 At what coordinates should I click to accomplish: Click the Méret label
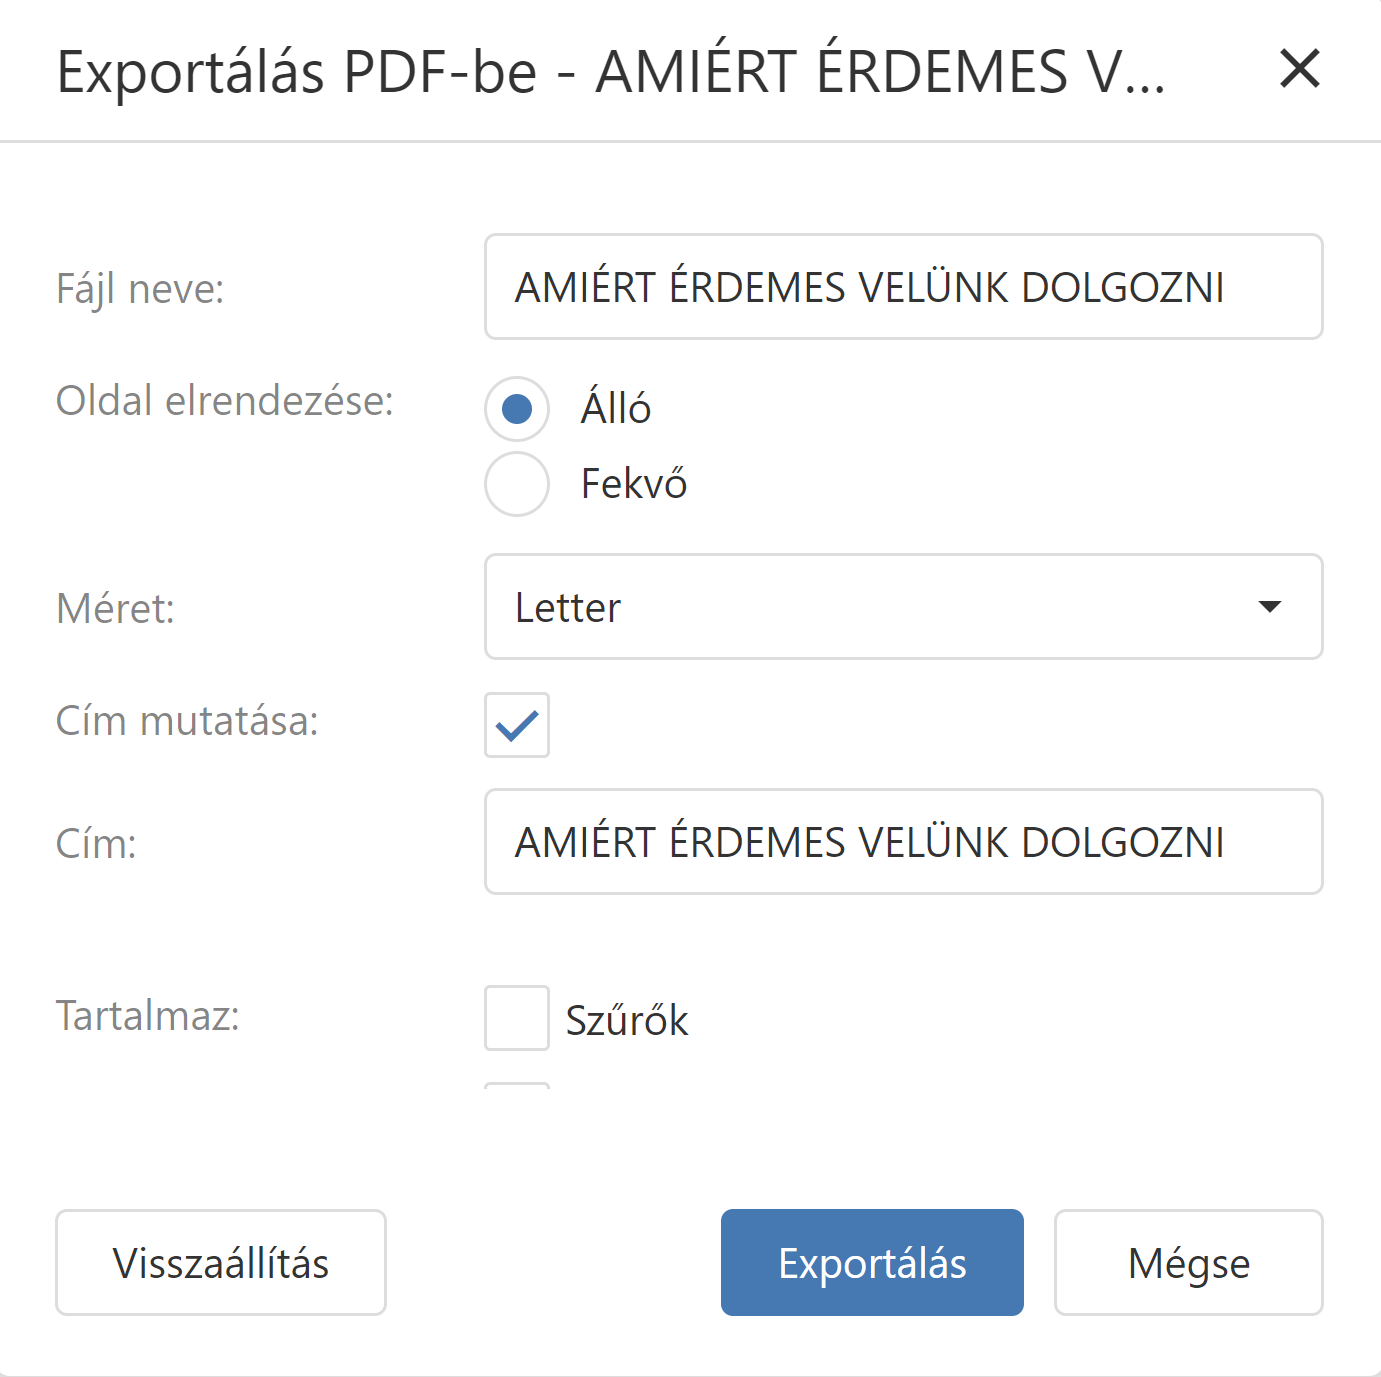point(115,608)
